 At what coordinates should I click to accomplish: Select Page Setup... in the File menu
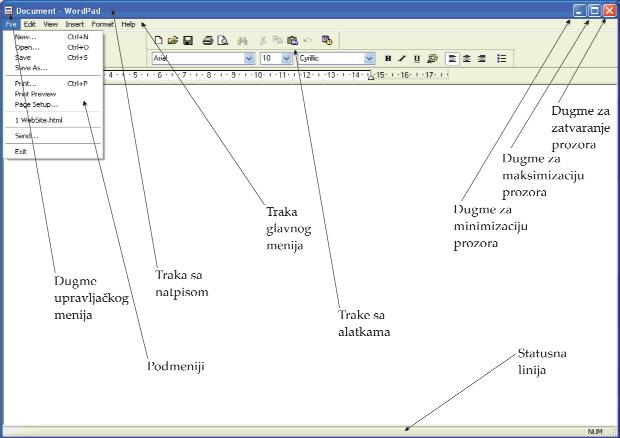[x=53, y=104]
